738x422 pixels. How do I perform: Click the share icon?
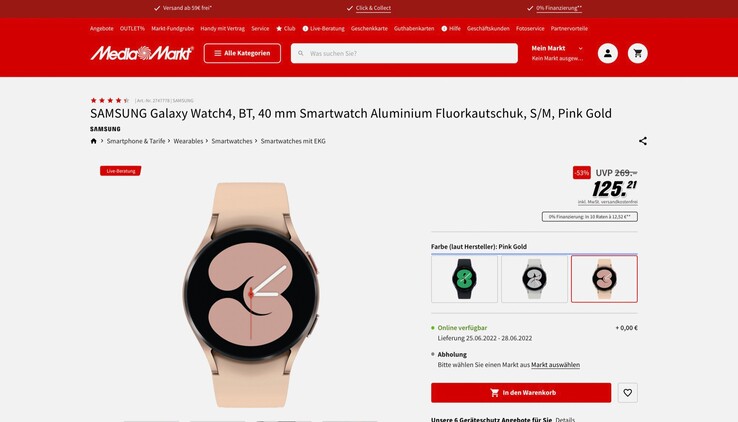[x=642, y=141]
